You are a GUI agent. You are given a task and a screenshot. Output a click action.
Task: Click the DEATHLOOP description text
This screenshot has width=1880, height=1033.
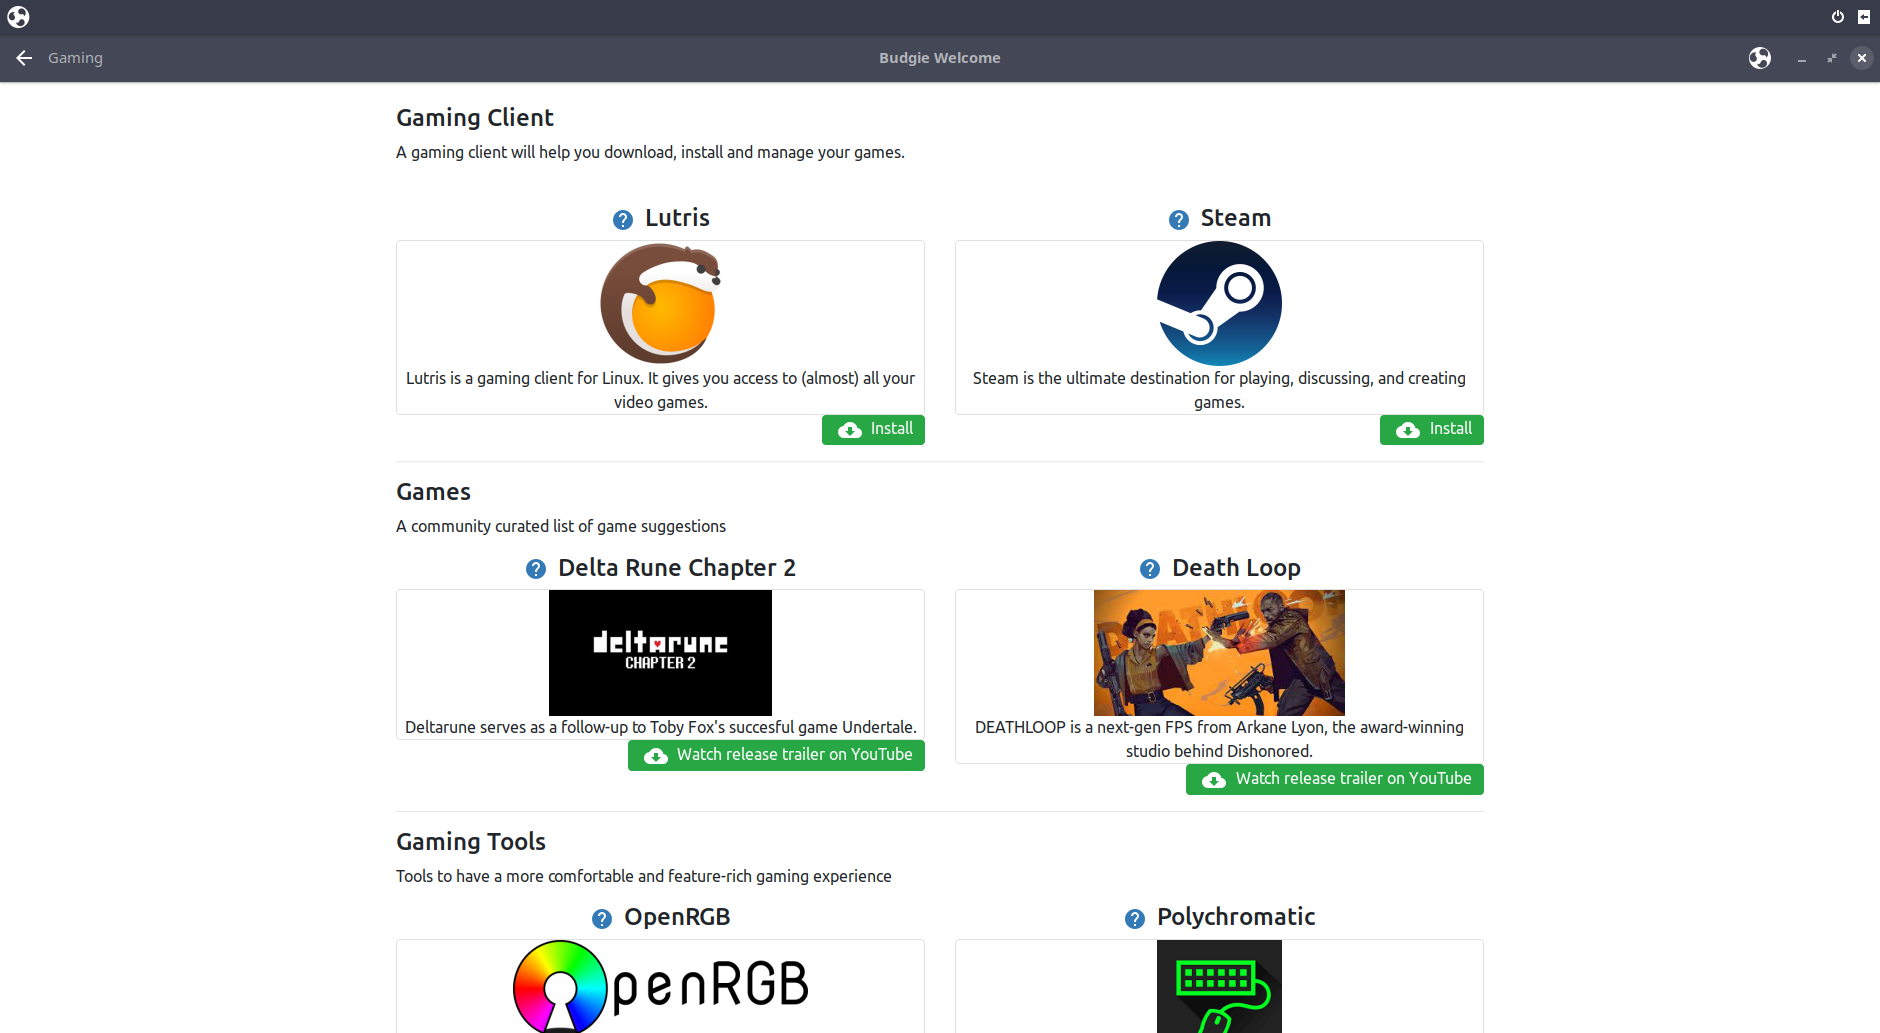[1219, 739]
